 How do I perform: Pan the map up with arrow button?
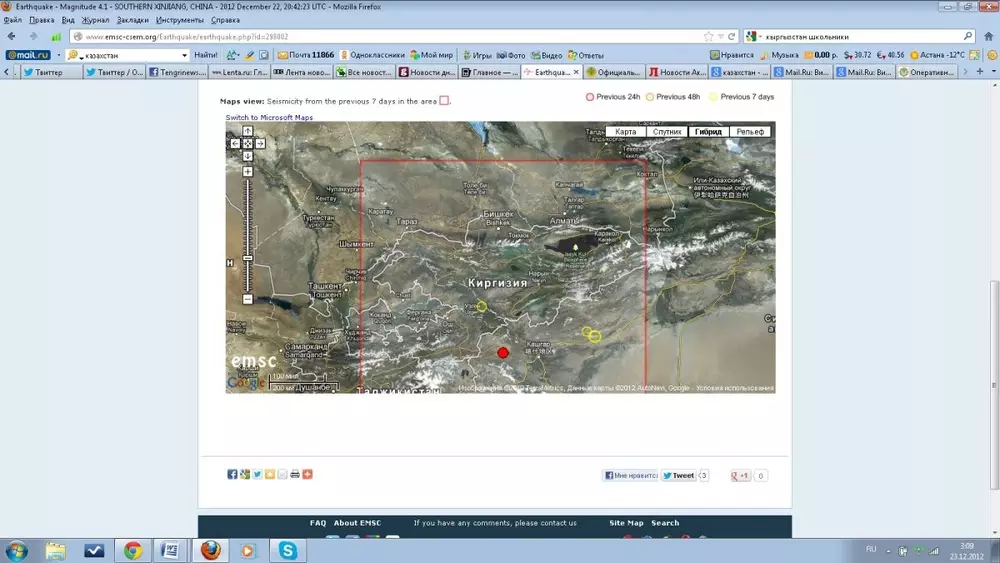248,131
